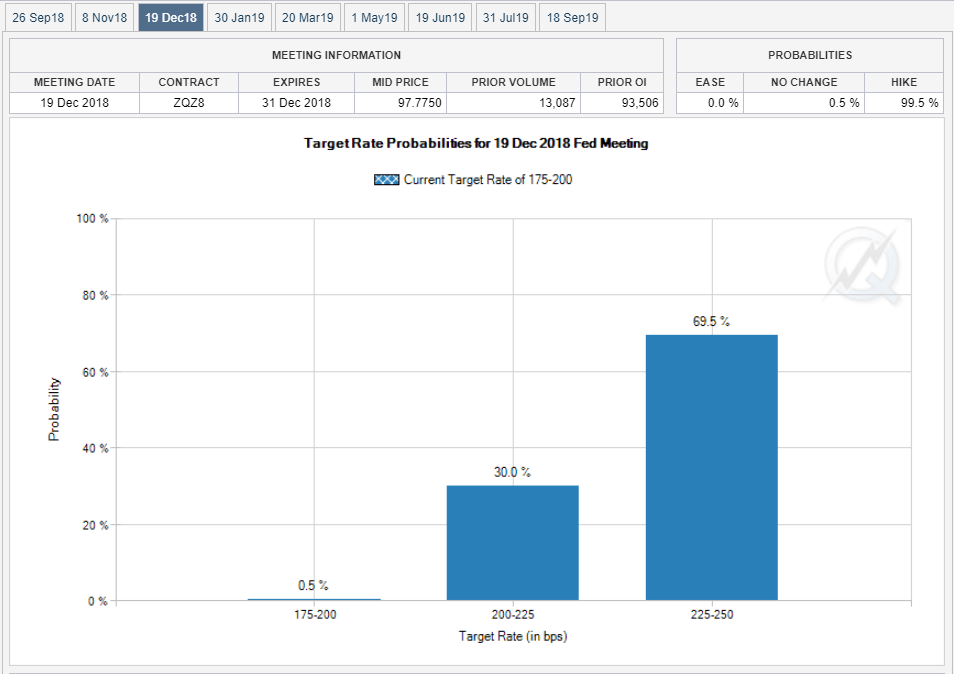Image resolution: width=954 pixels, height=674 pixels.
Task: Click the 200-225 x-axis label
Action: pos(513,614)
